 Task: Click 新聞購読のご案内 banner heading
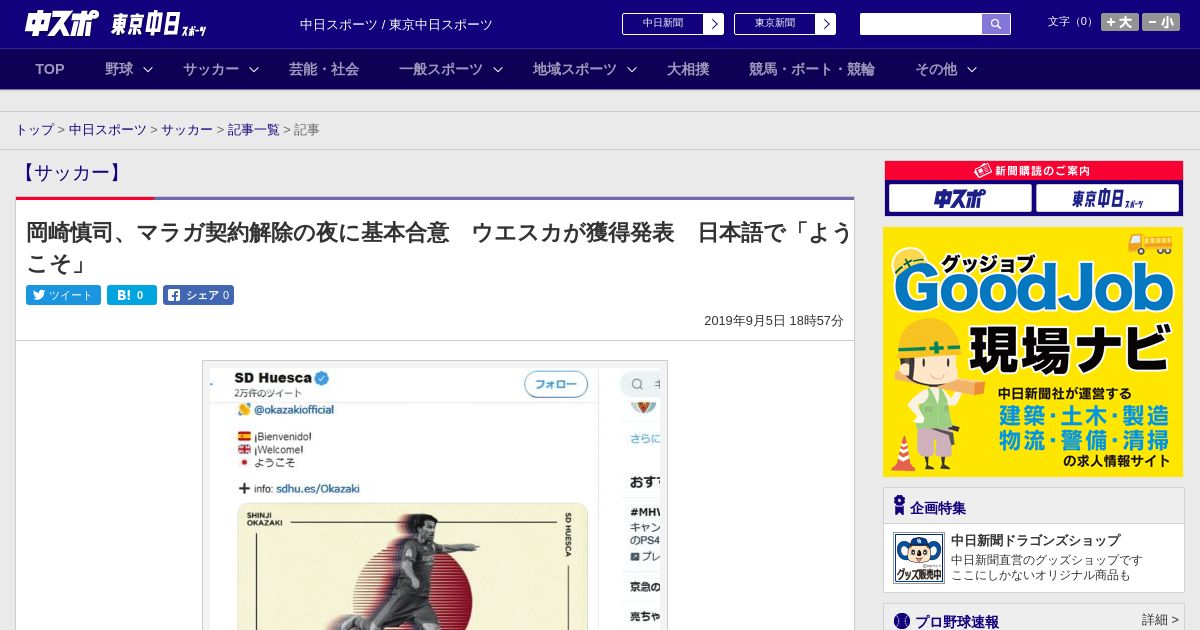pyautogui.click(x=1033, y=171)
